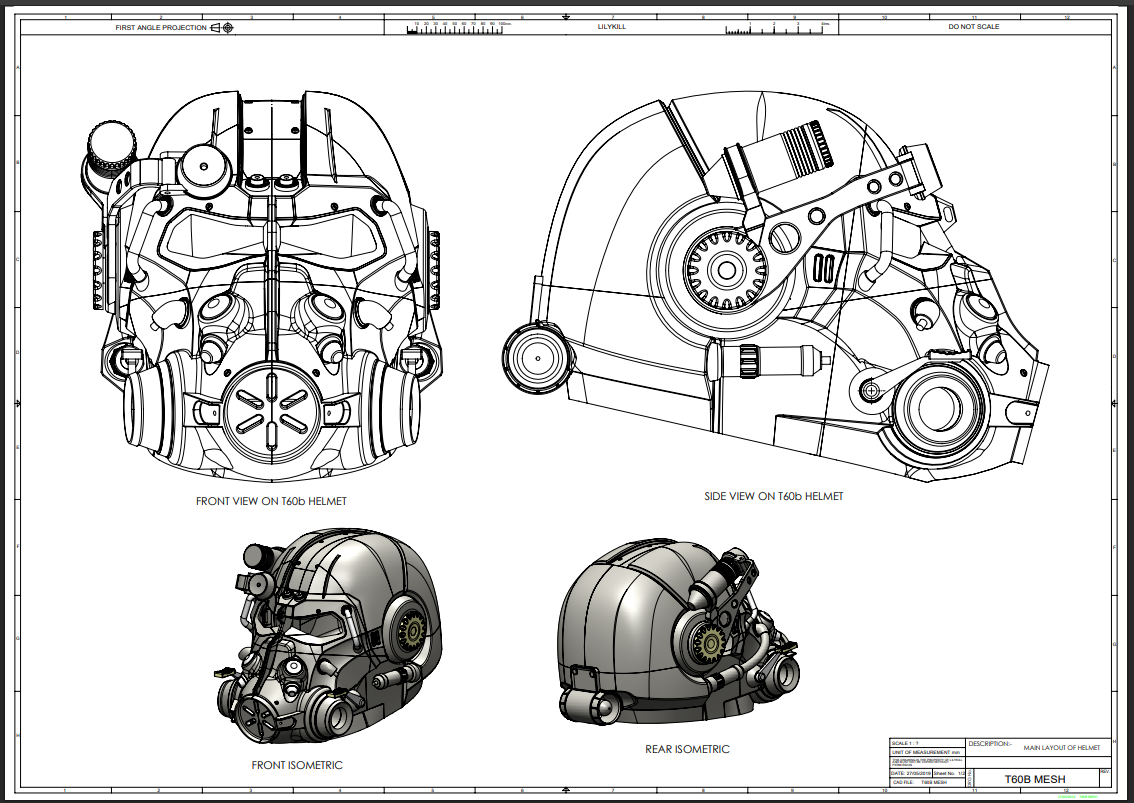
Task: Click the 'FRONT VIEW ON T60b HELMET' caption
Action: pyautogui.click(x=271, y=501)
